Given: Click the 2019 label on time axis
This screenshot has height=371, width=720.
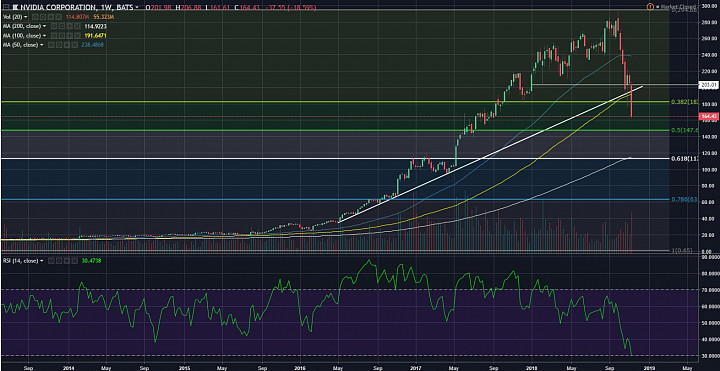Looking at the screenshot, I should [x=648, y=367].
